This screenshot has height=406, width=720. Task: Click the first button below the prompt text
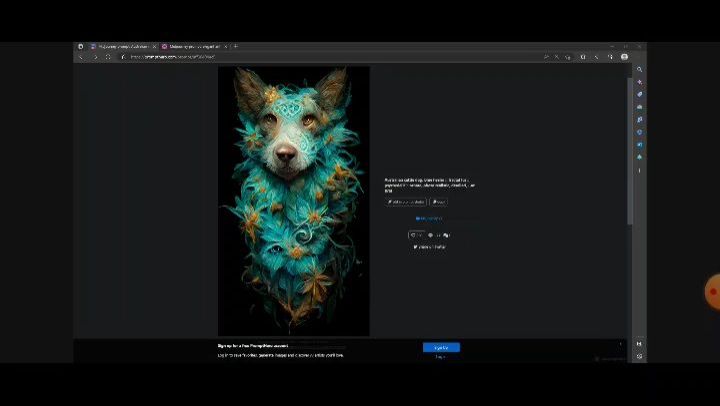point(406,202)
